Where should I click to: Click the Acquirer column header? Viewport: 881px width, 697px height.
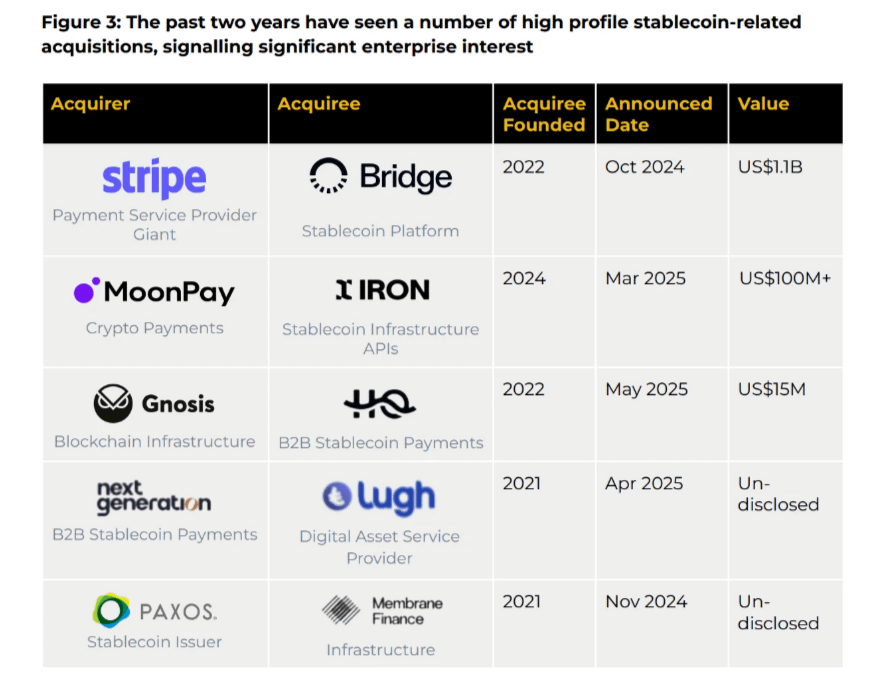[x=91, y=104]
